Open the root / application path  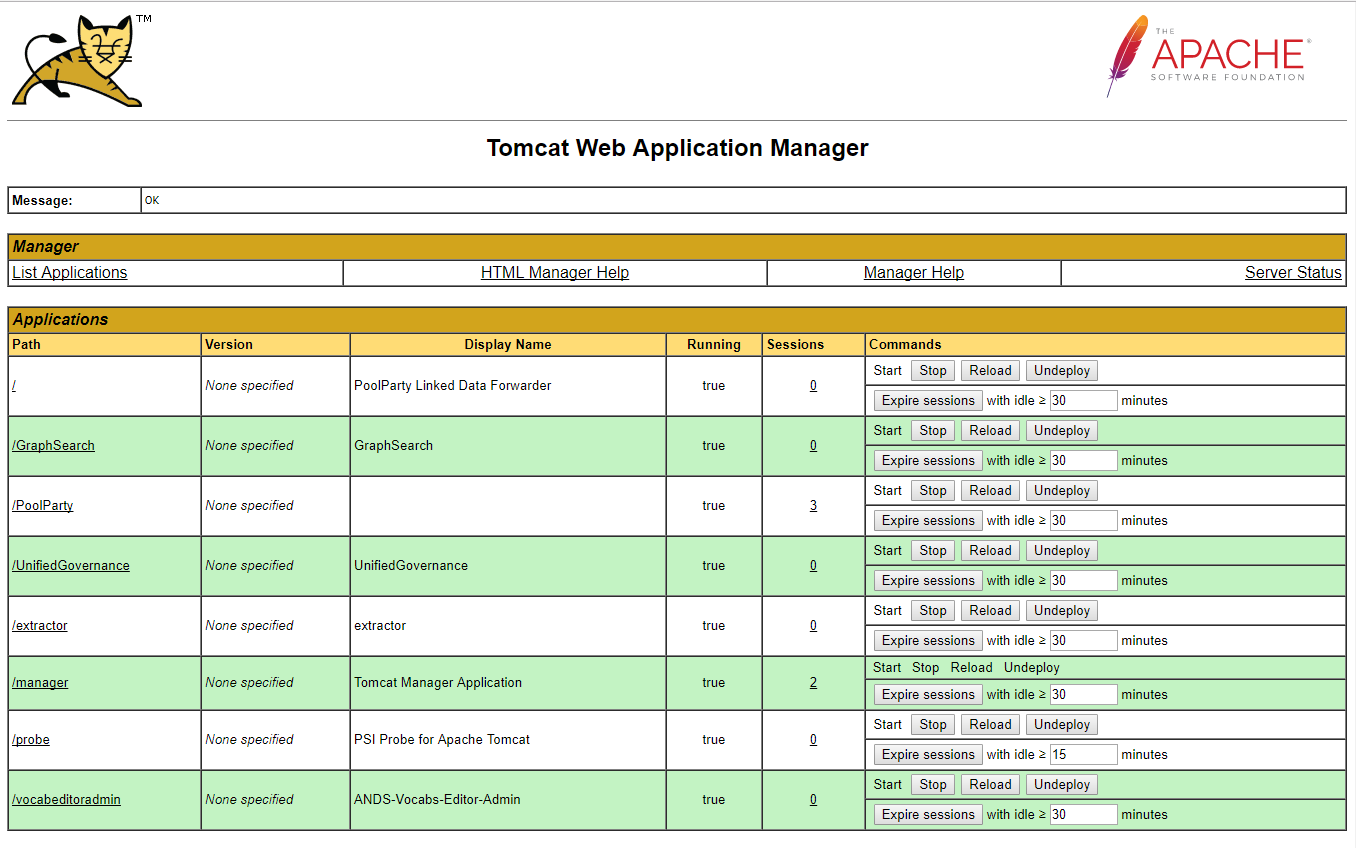pos(14,385)
